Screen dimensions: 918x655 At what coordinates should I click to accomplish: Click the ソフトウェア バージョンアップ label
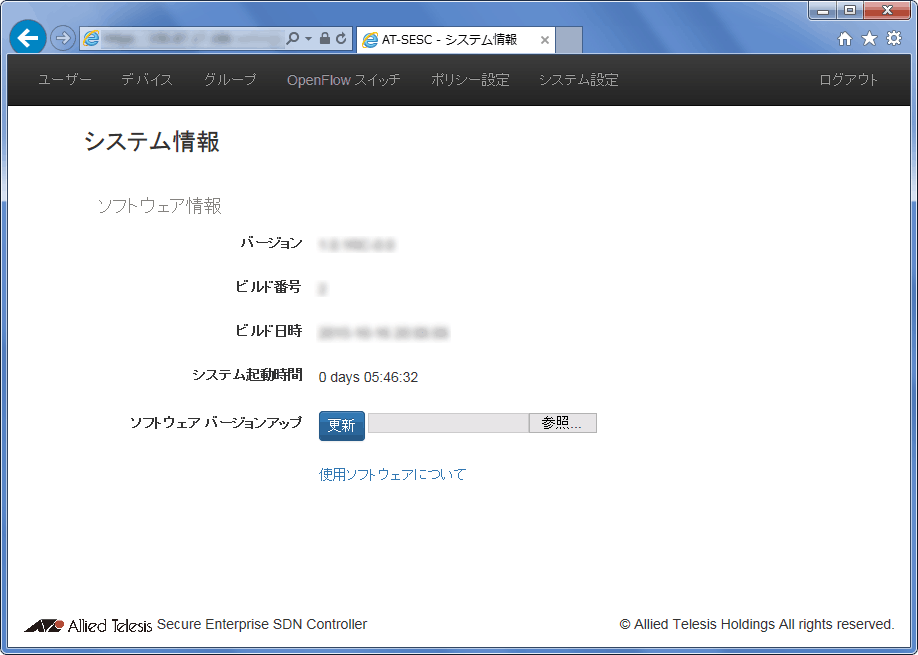click(216, 423)
